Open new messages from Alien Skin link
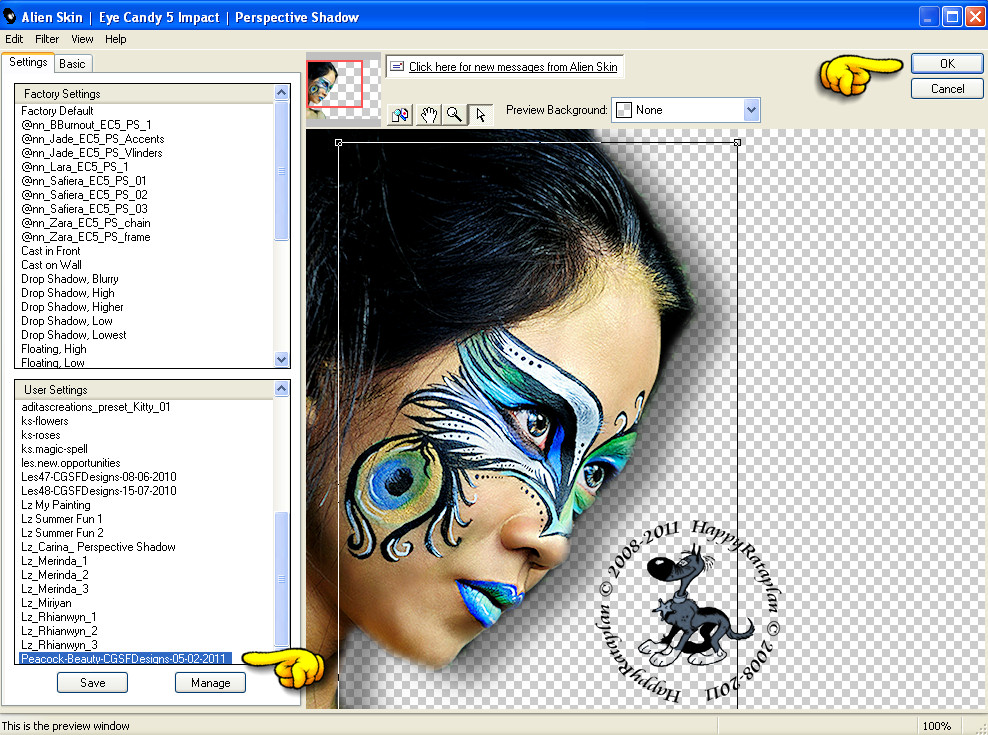This screenshot has width=988, height=735. coord(513,67)
